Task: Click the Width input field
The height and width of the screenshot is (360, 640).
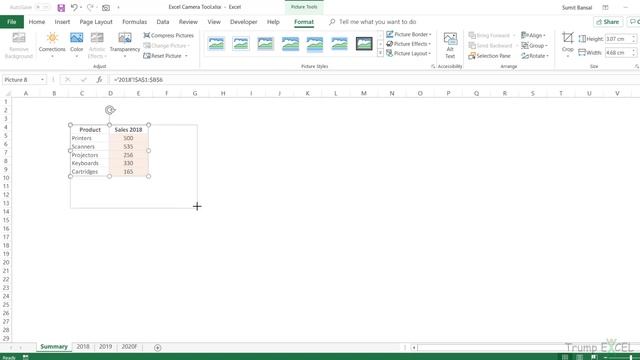Action: pos(618,53)
